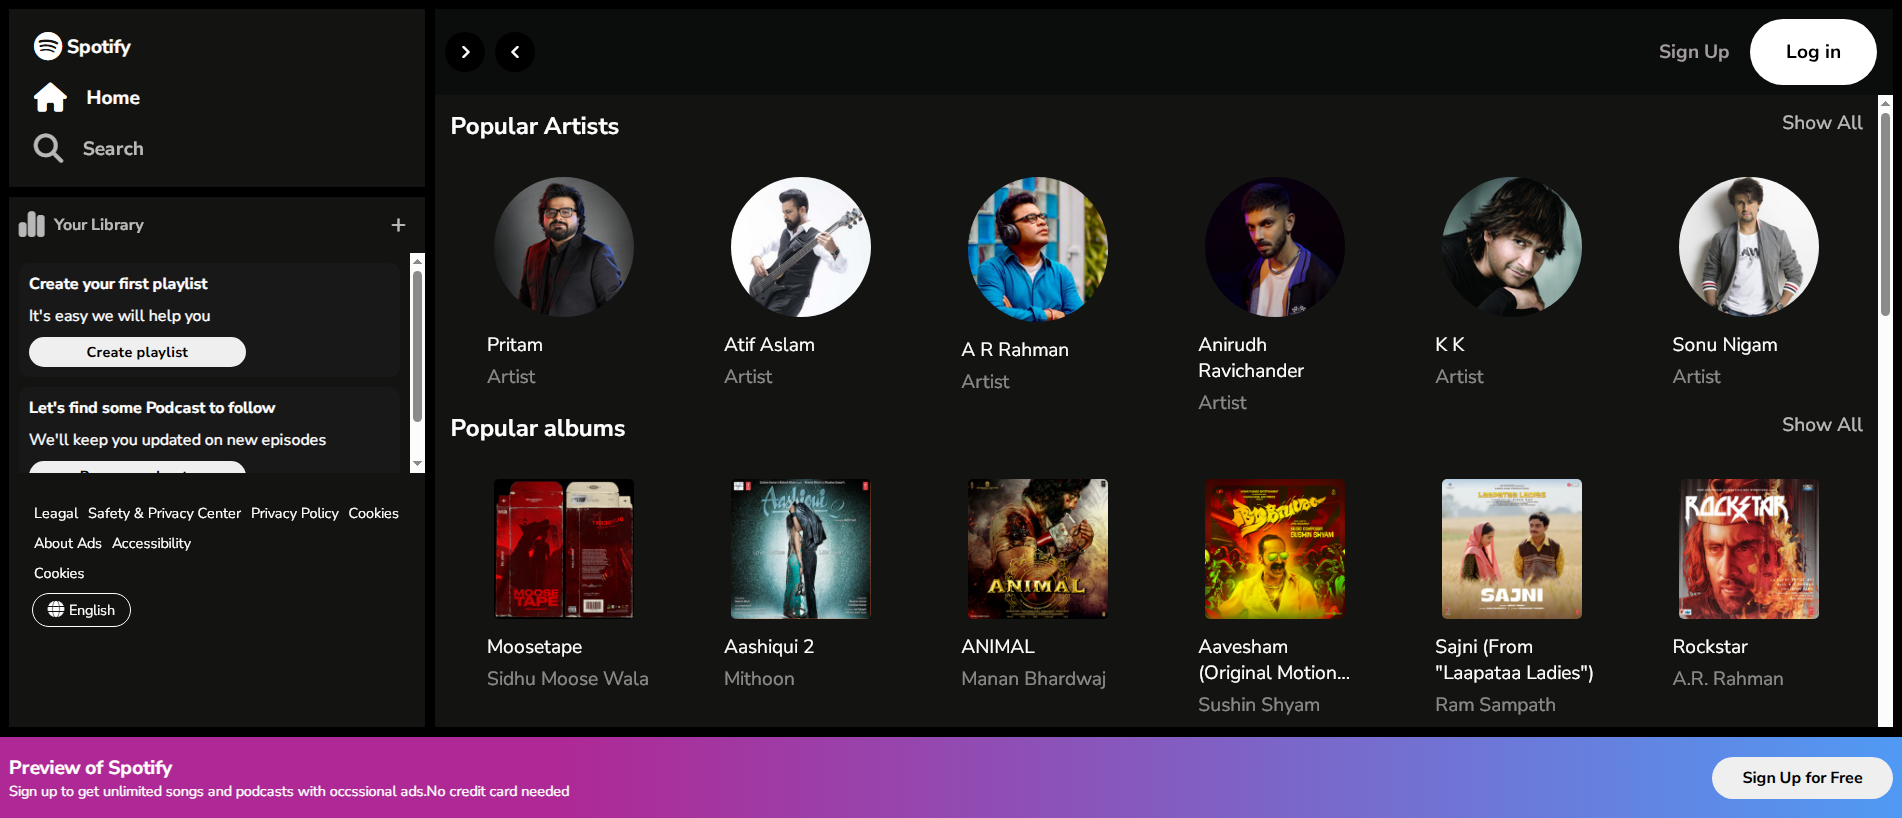This screenshot has width=1902, height=818.
Task: Open Atif Aslam artist photo
Action: click(801, 247)
